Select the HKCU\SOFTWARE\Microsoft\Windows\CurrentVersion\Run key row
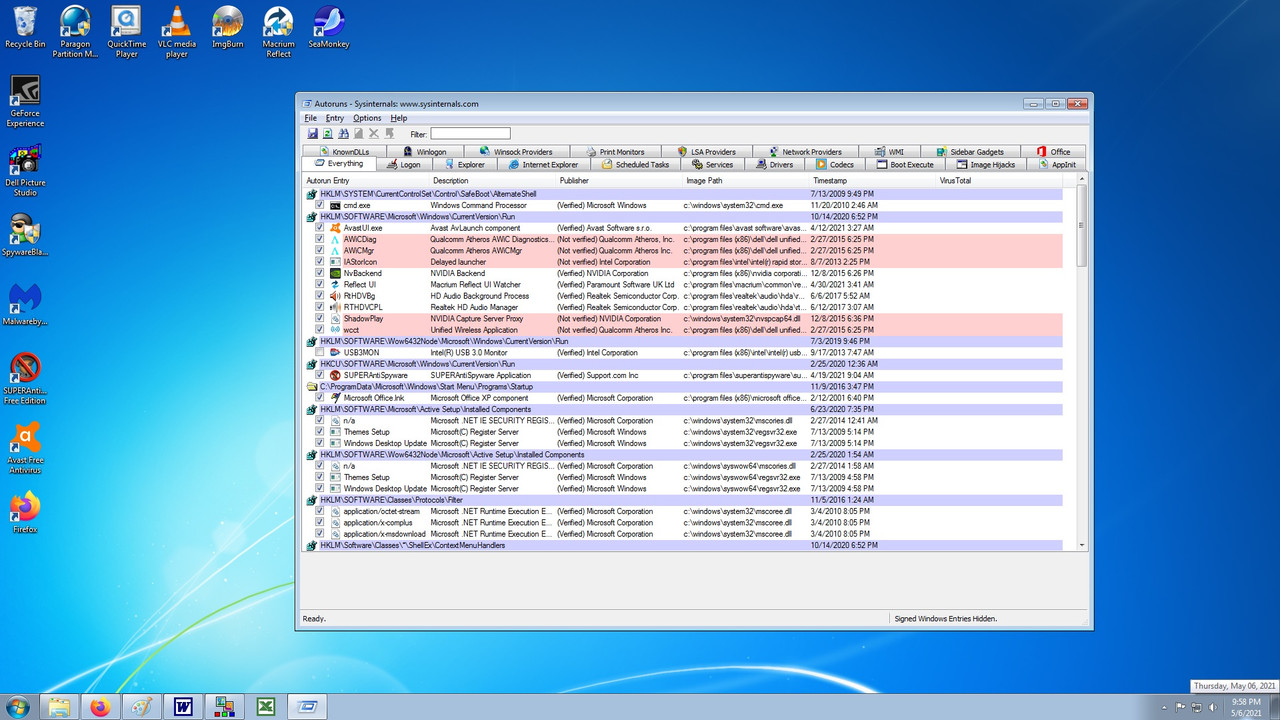 (683, 364)
